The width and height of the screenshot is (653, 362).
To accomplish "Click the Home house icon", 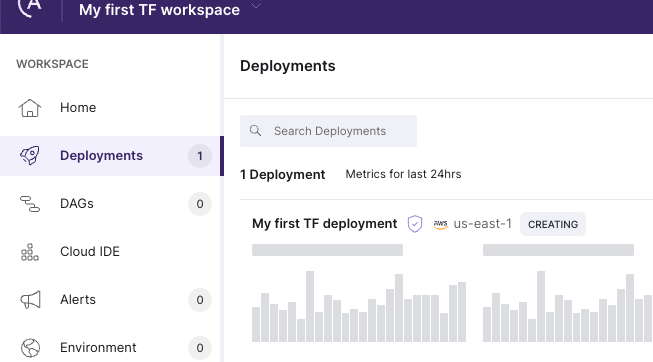I will tap(30, 108).
